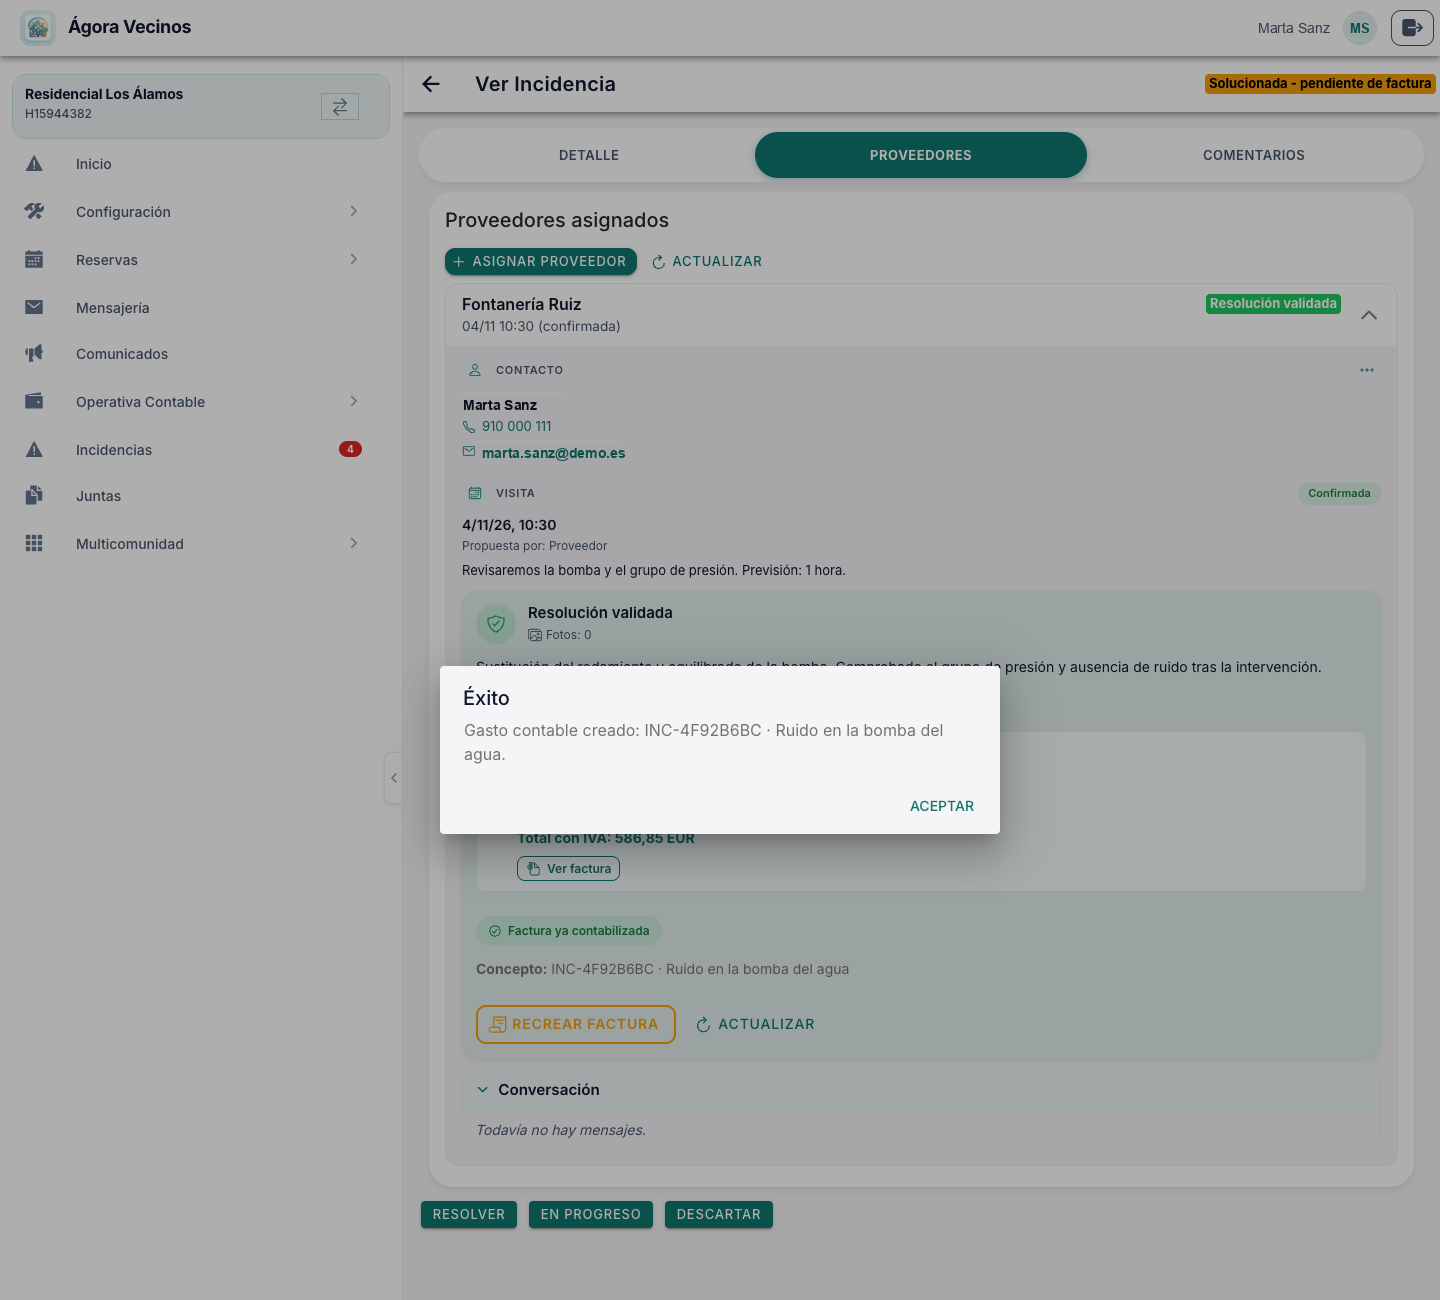Expand the Configuración submenu chevron
Viewport: 1440px width, 1300px height.
(353, 211)
